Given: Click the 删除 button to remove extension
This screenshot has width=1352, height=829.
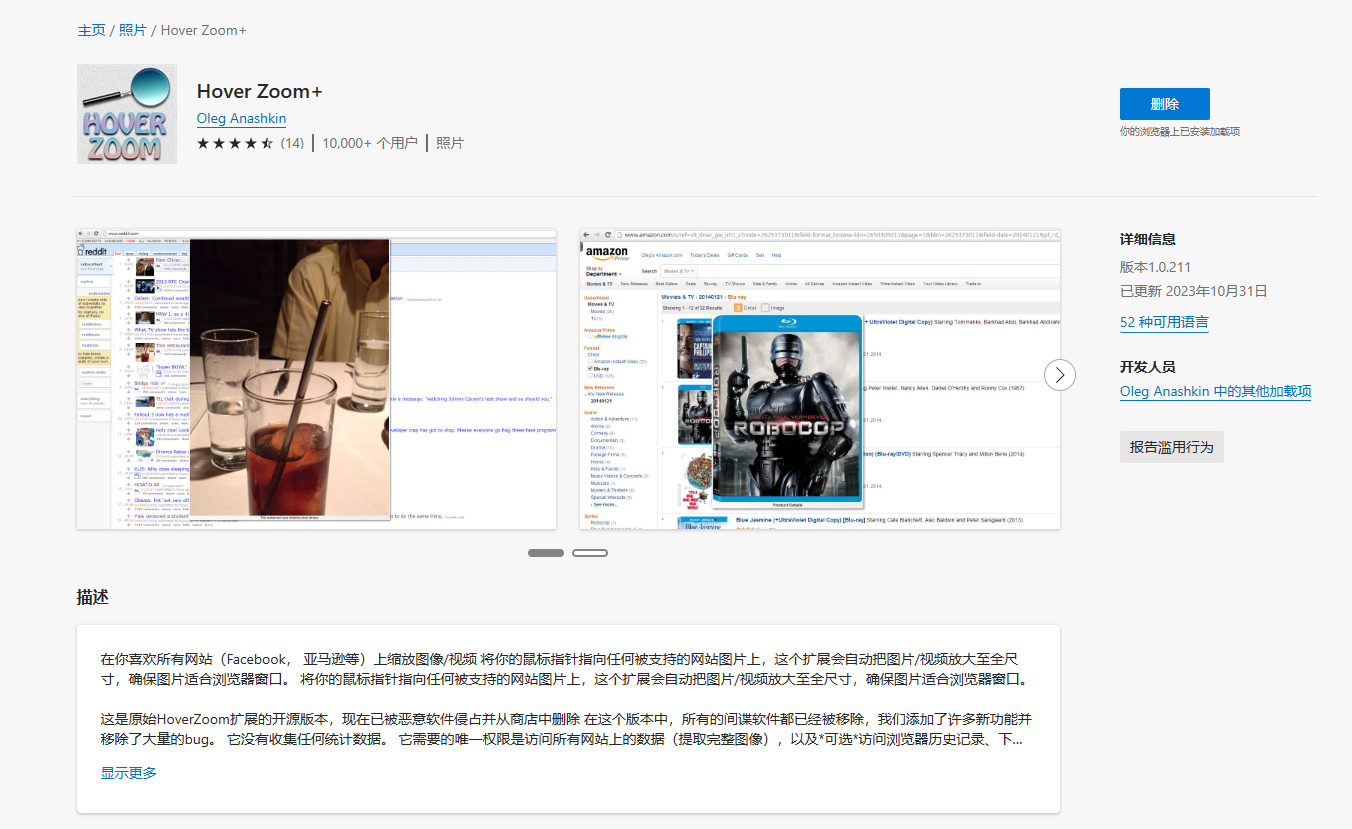Looking at the screenshot, I should (x=1165, y=104).
